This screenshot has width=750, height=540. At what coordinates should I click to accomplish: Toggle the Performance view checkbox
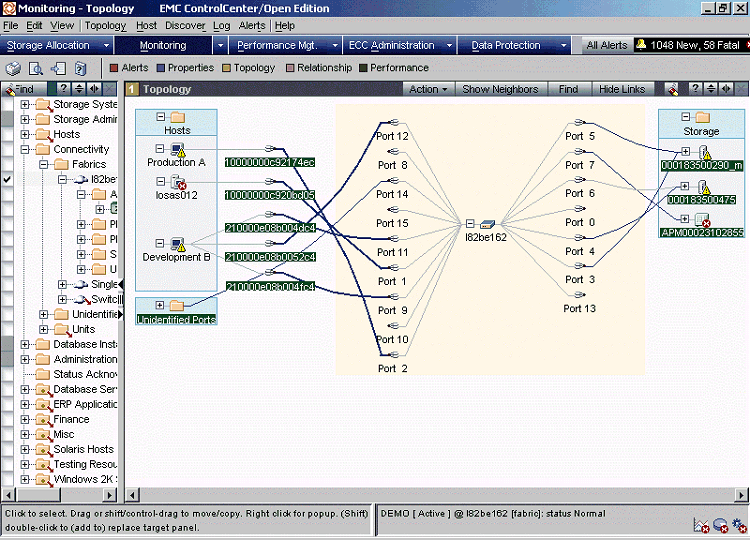point(363,68)
